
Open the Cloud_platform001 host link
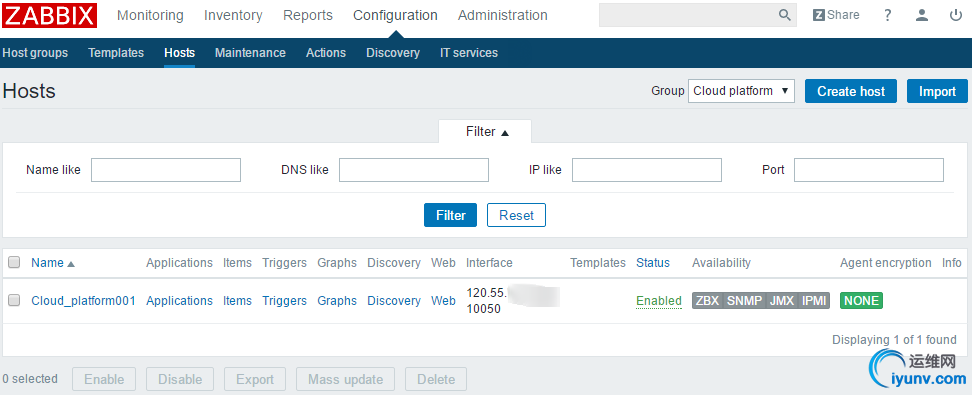pos(83,301)
